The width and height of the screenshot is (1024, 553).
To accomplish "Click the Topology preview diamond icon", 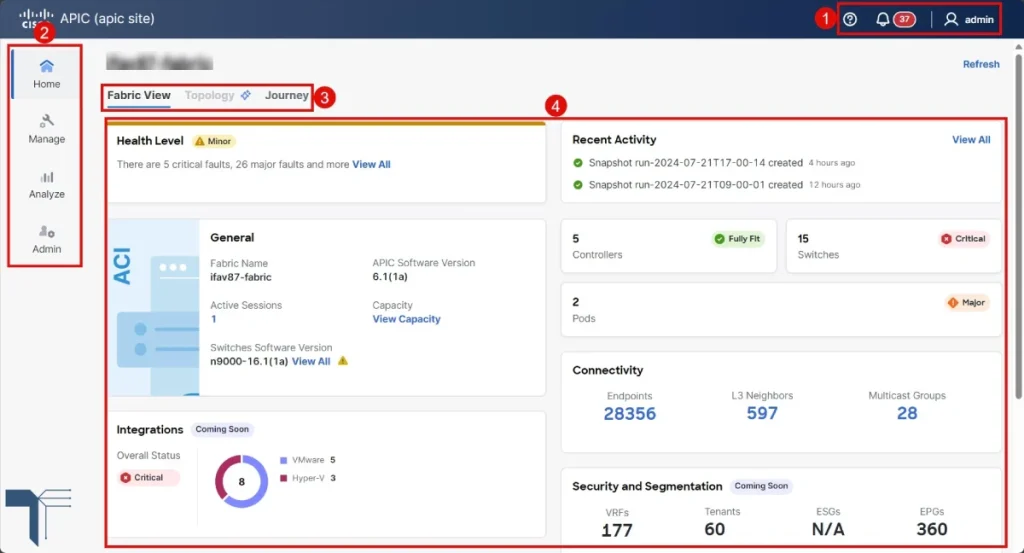I will [x=246, y=95].
